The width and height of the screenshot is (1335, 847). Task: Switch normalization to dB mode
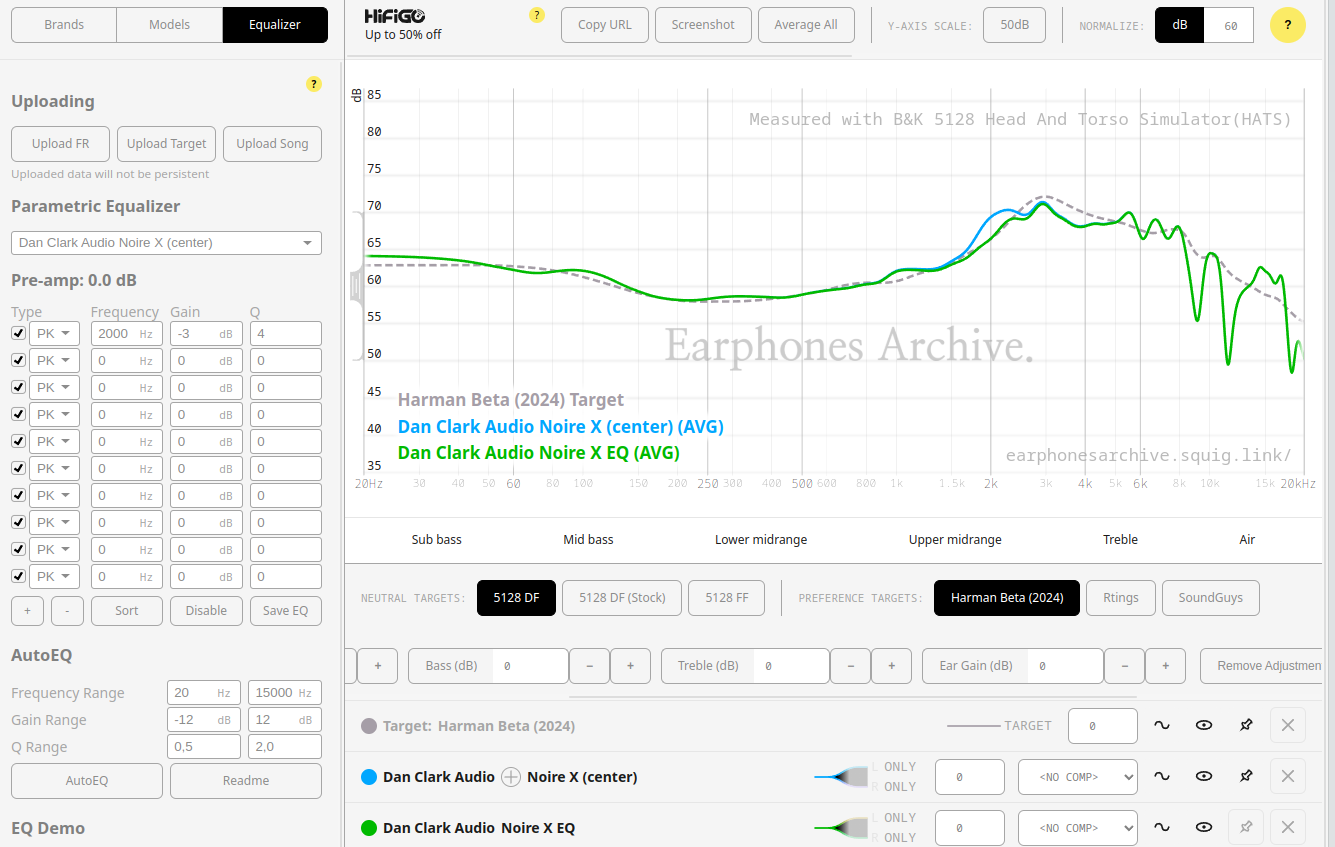tap(1180, 25)
